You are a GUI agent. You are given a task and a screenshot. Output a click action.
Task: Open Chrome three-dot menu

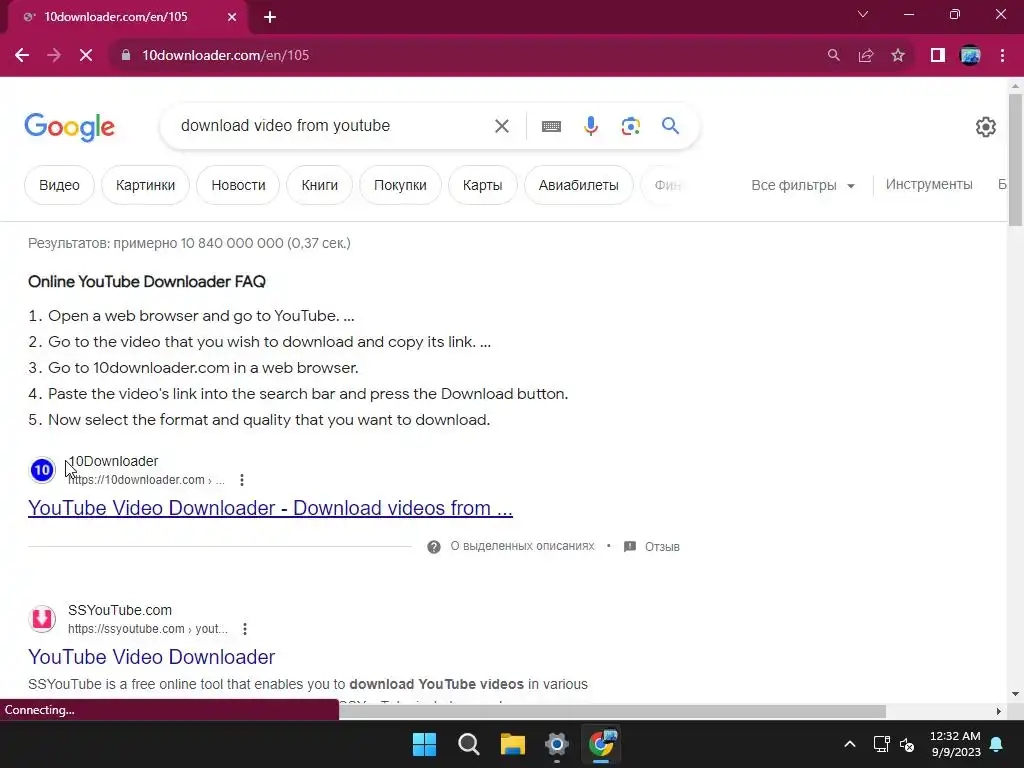click(x=1002, y=56)
